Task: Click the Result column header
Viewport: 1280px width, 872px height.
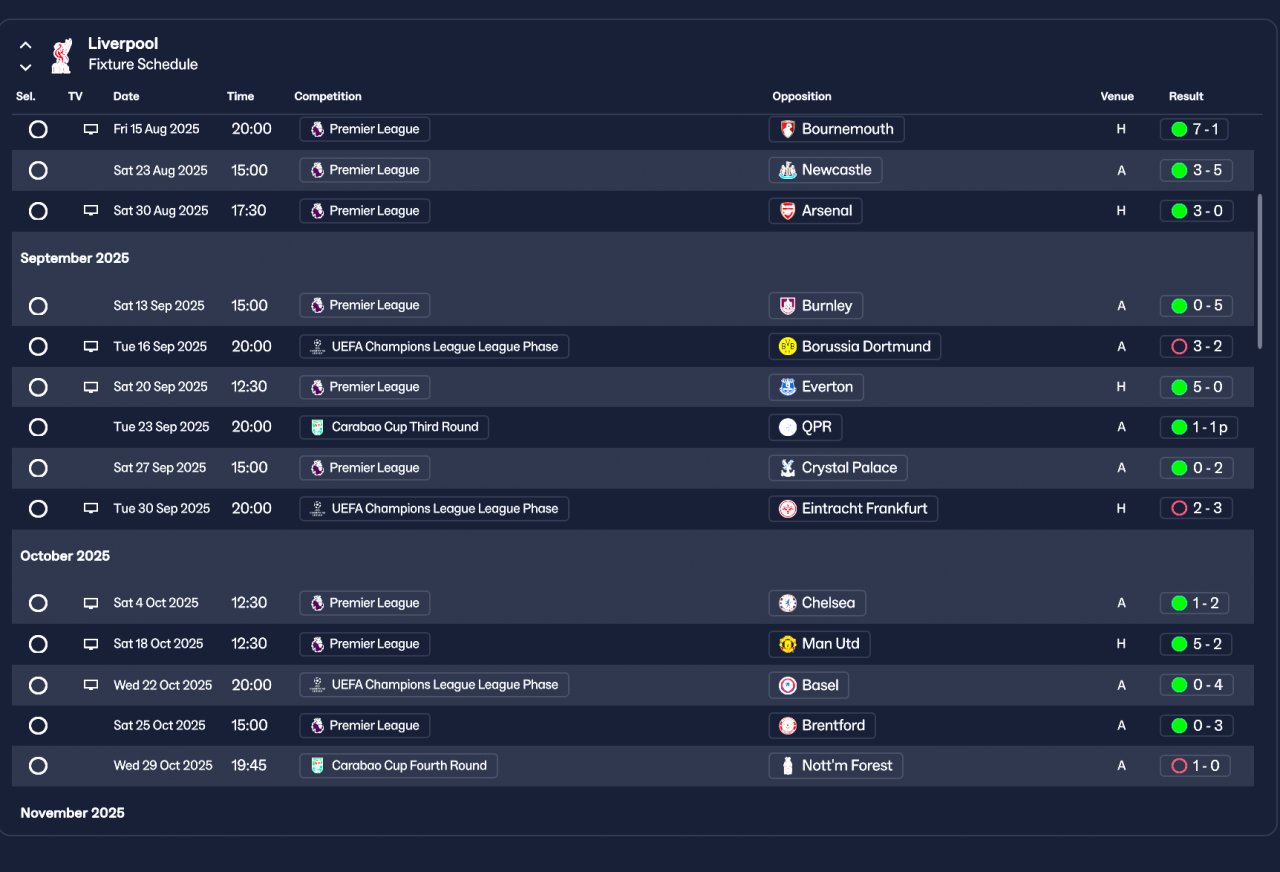Action: point(1186,97)
